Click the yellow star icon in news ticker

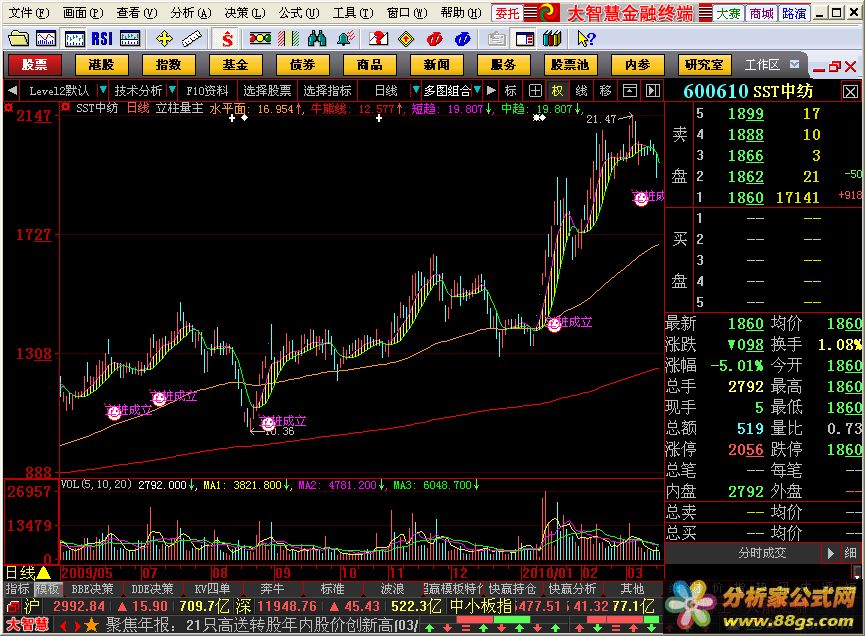(91, 625)
